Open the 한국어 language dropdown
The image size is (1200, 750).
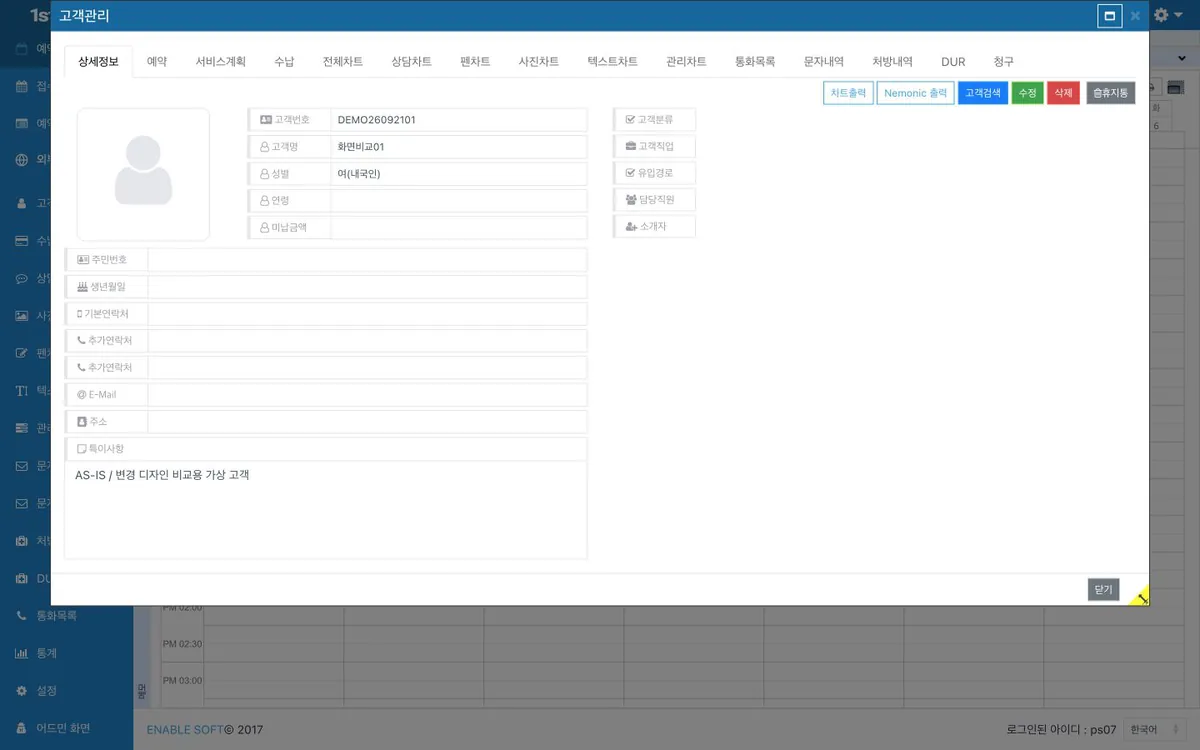1153,730
